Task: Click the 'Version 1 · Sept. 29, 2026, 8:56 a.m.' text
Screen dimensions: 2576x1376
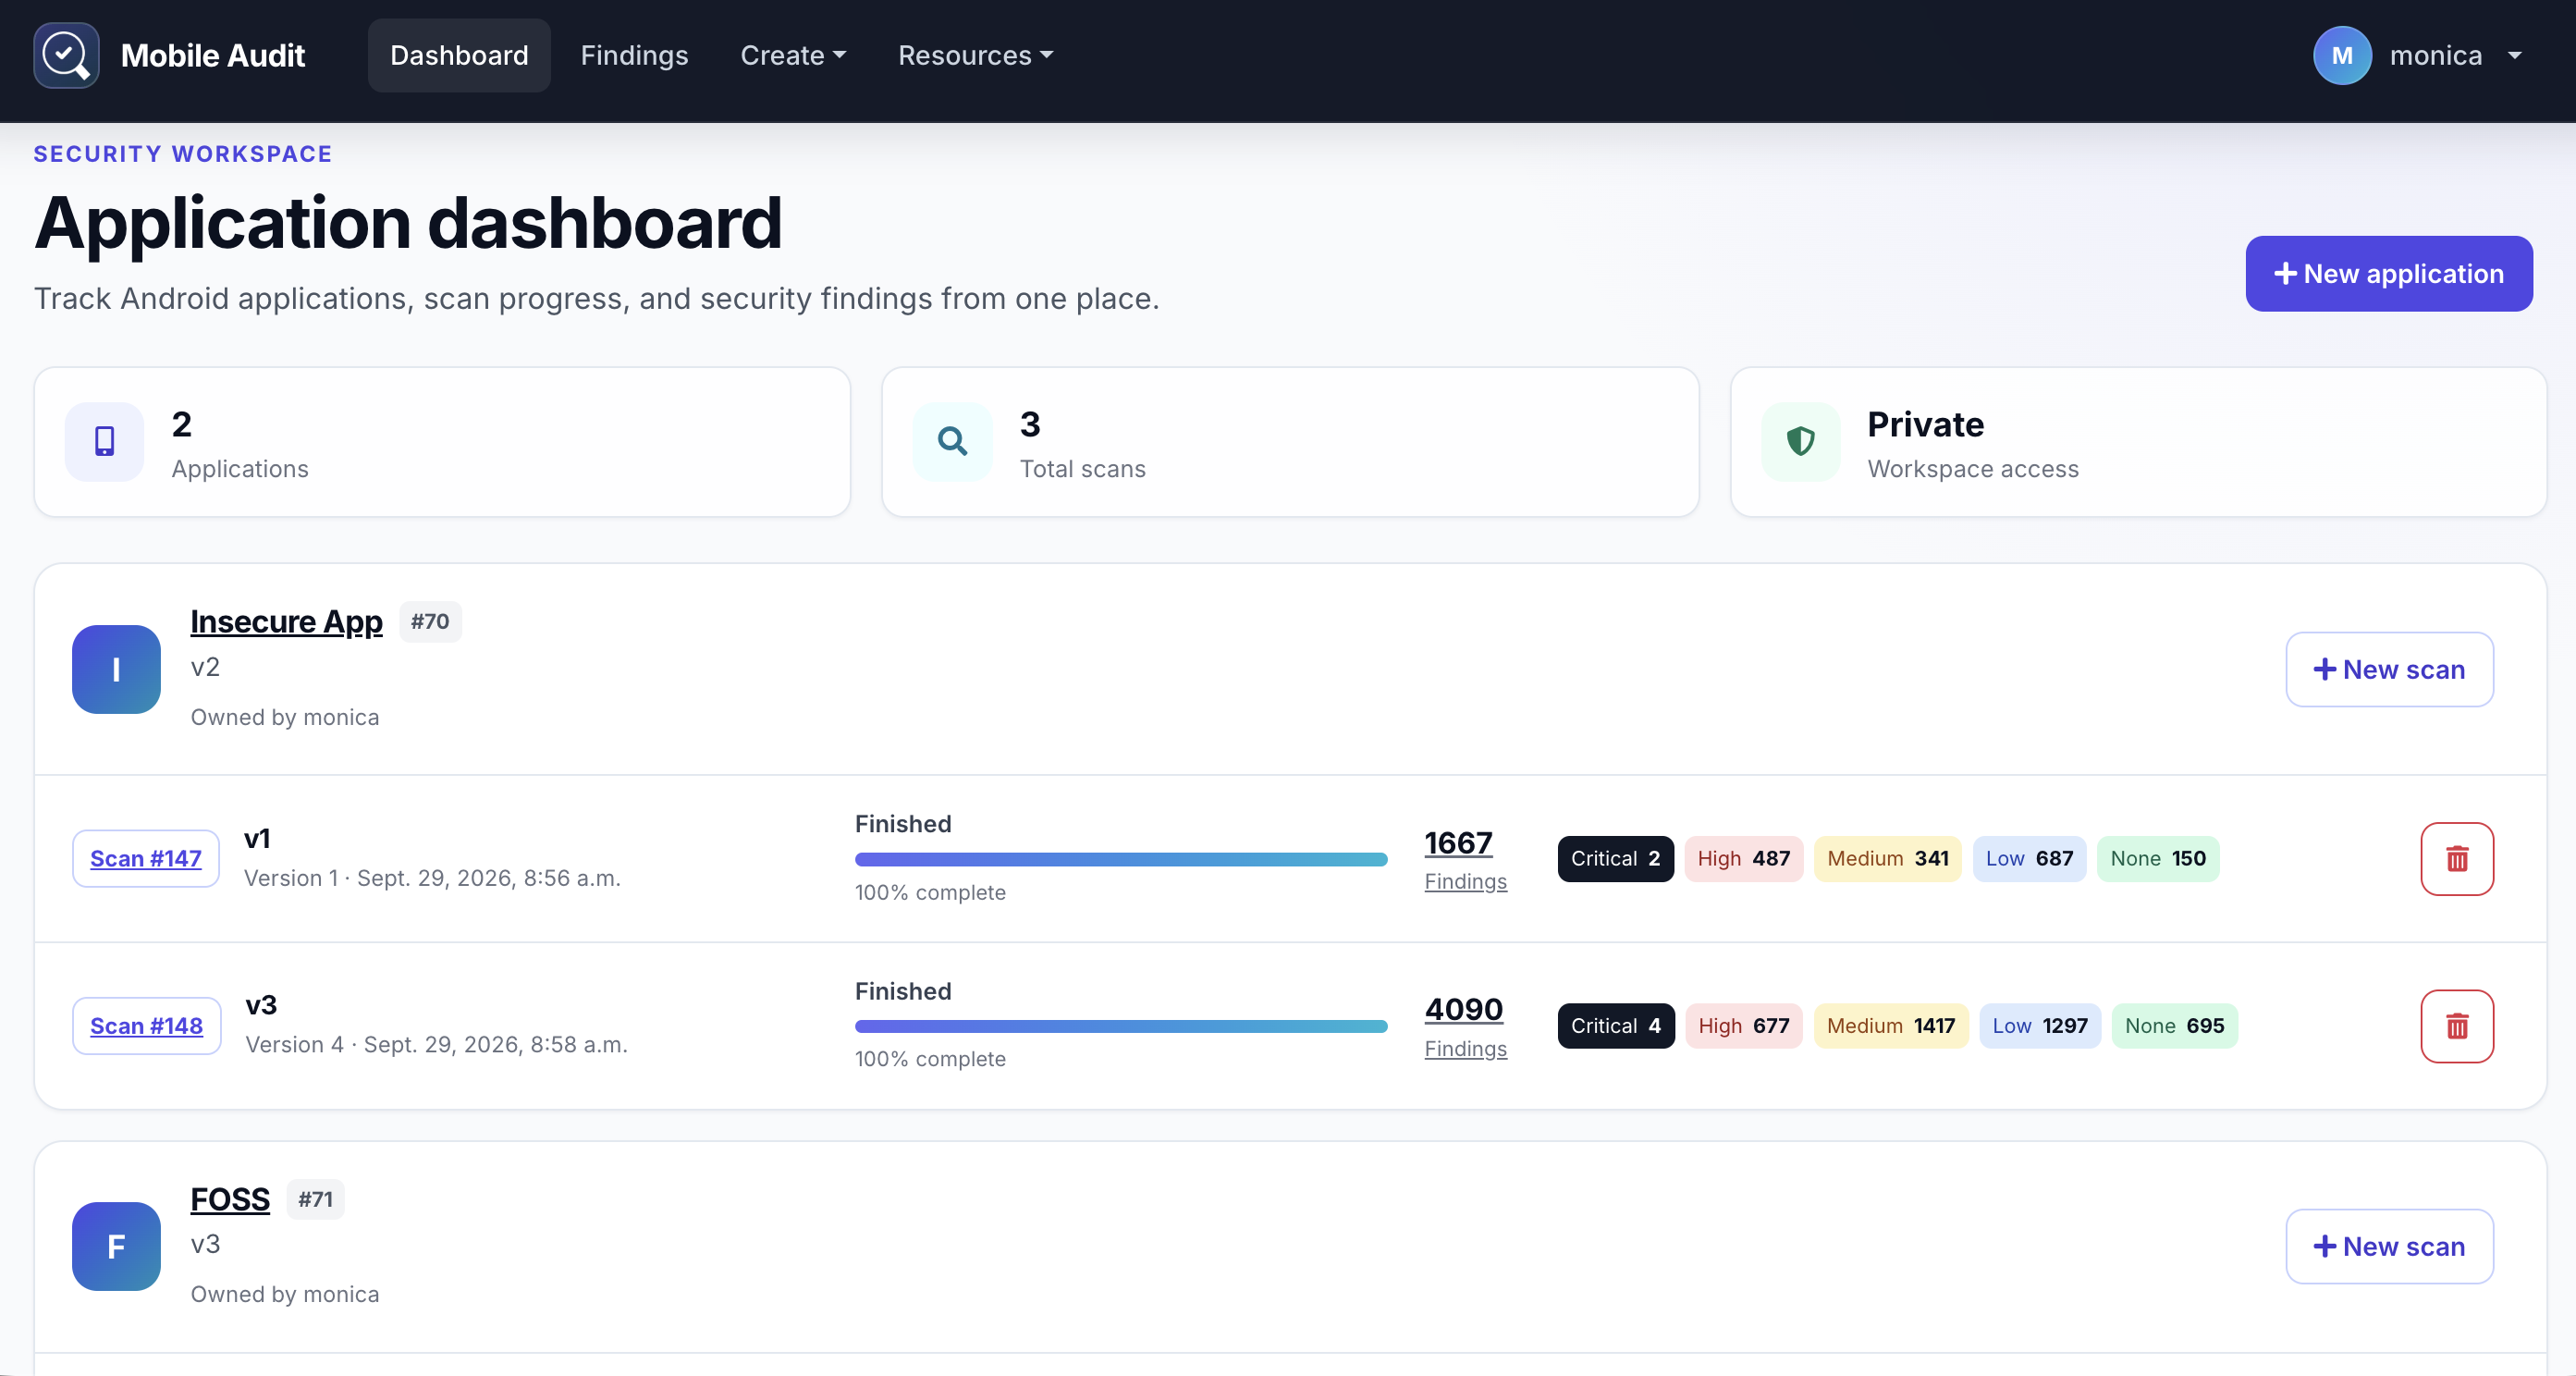Action: (432, 878)
